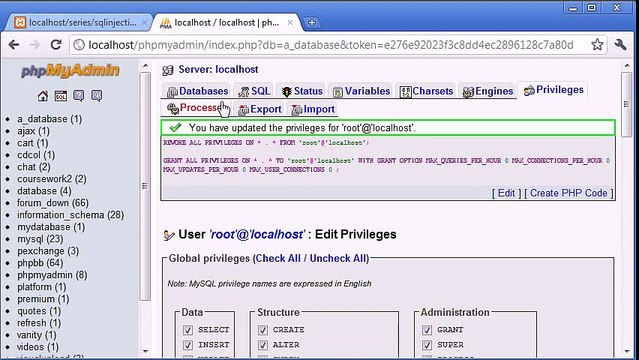
Task: Click the server icon next to Server: localhost
Action: (x=168, y=70)
